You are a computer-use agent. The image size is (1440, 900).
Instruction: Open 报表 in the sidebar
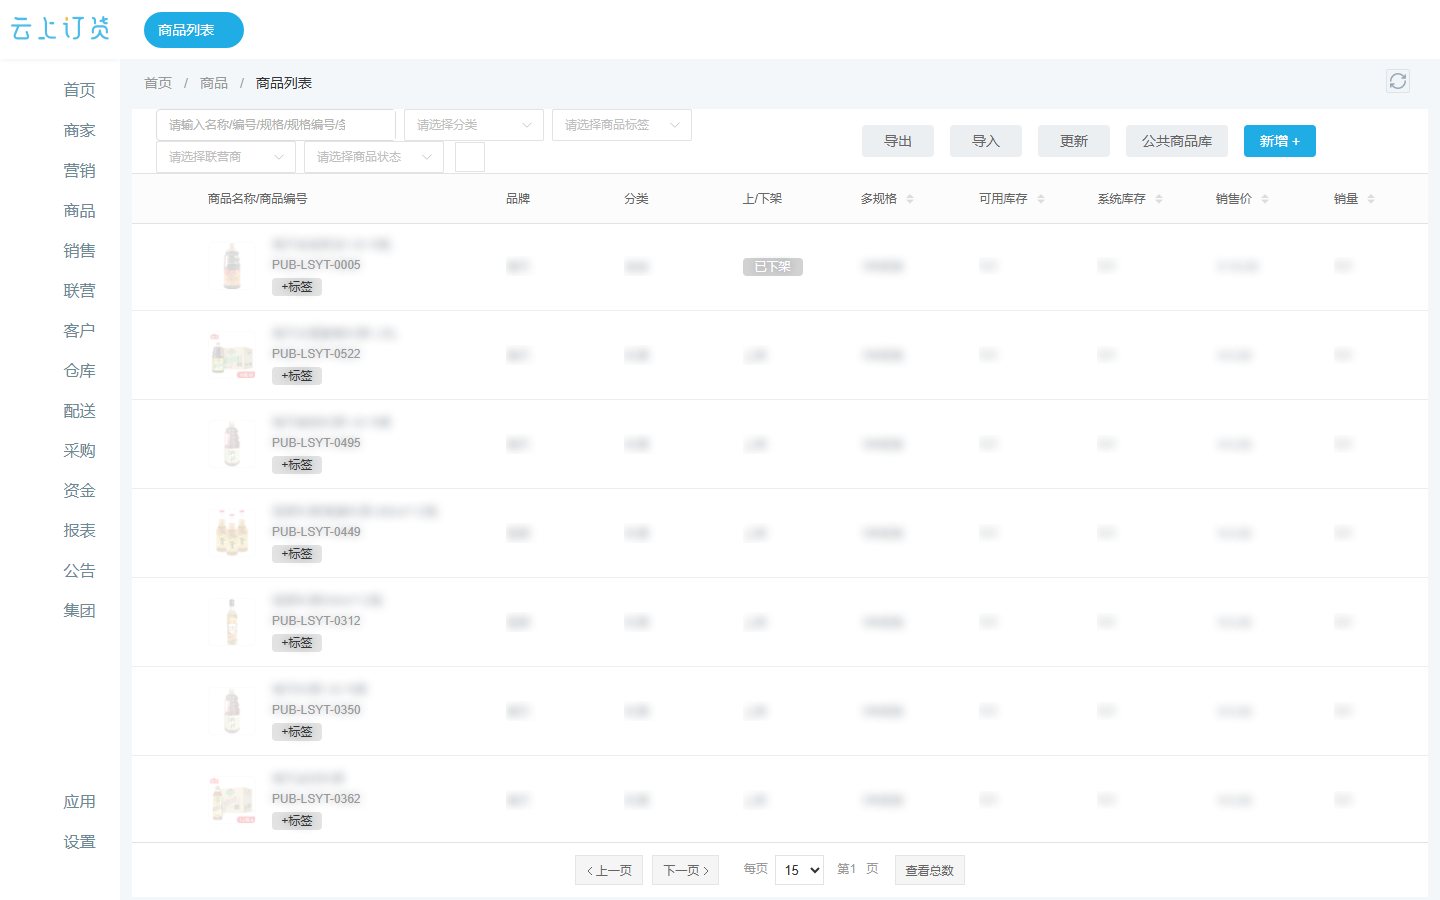coord(80,530)
